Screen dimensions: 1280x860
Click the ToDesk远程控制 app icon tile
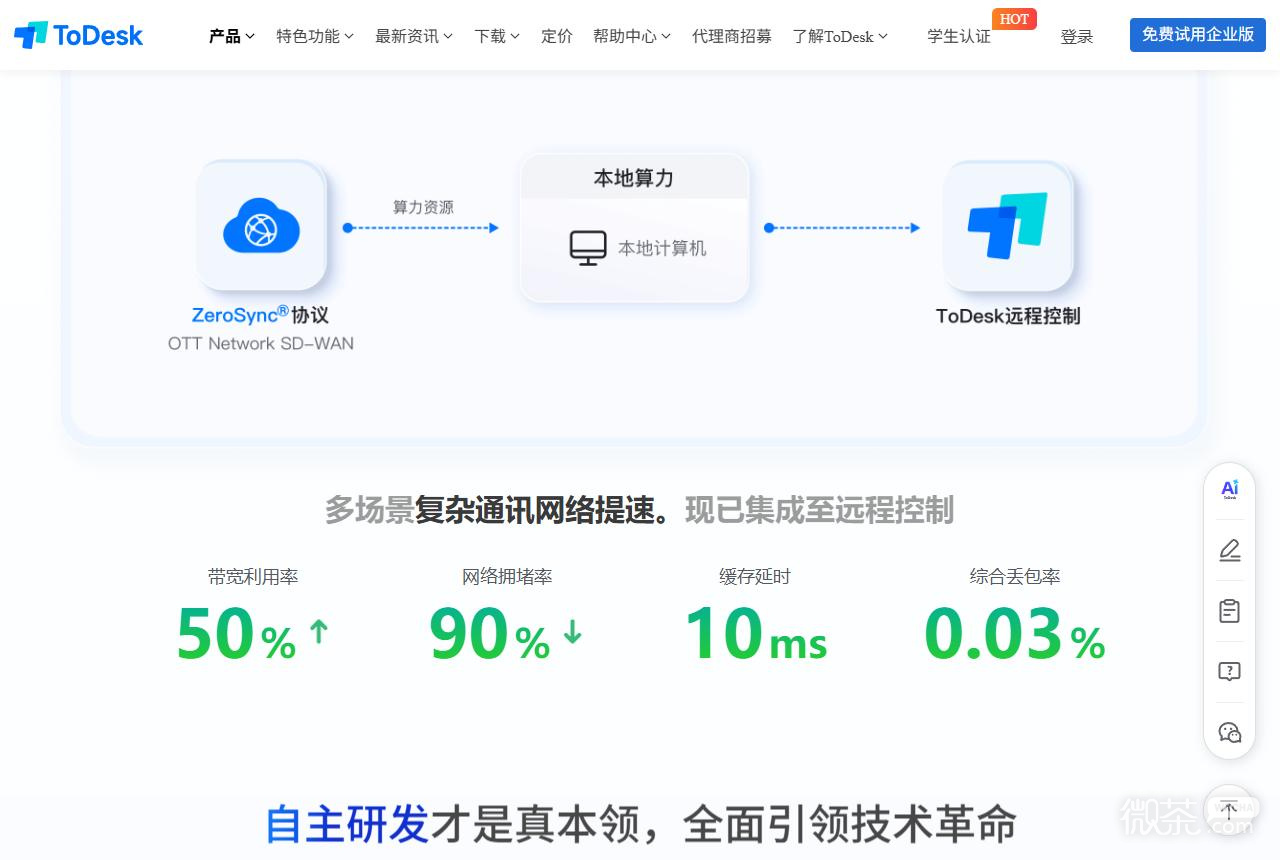point(1008,226)
